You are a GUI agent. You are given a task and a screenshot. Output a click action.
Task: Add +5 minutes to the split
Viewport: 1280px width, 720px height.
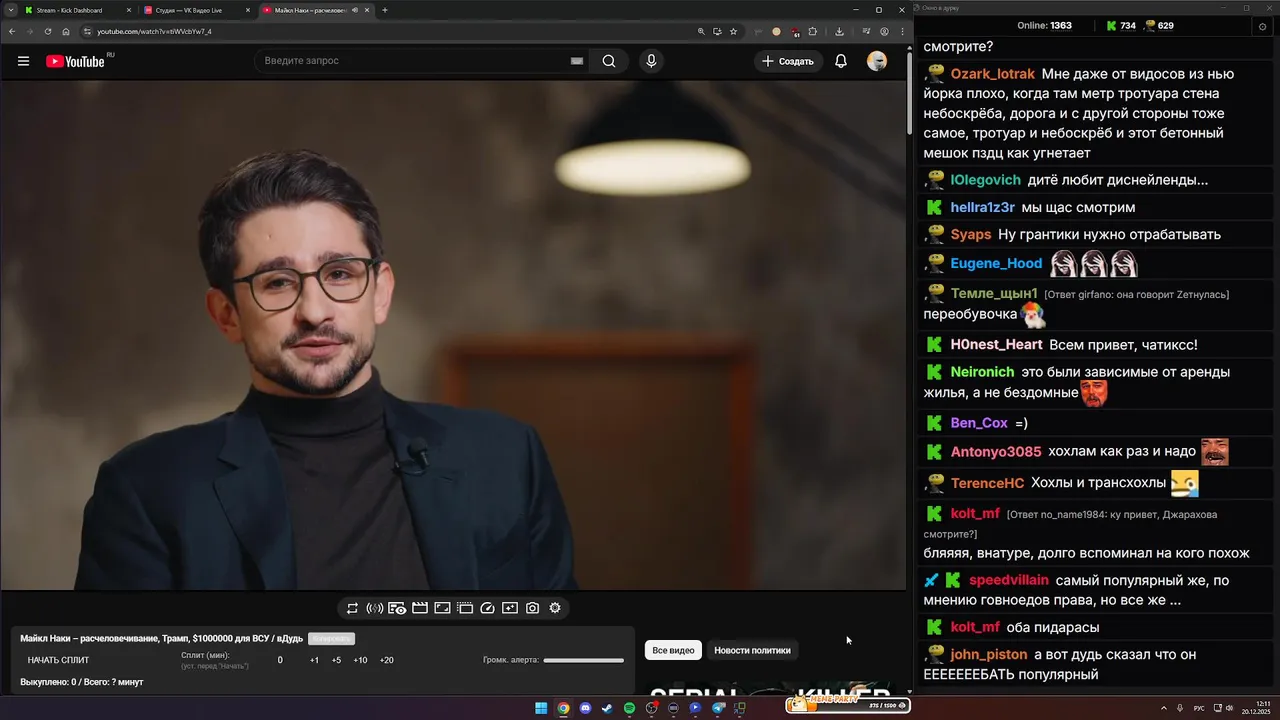click(x=336, y=660)
